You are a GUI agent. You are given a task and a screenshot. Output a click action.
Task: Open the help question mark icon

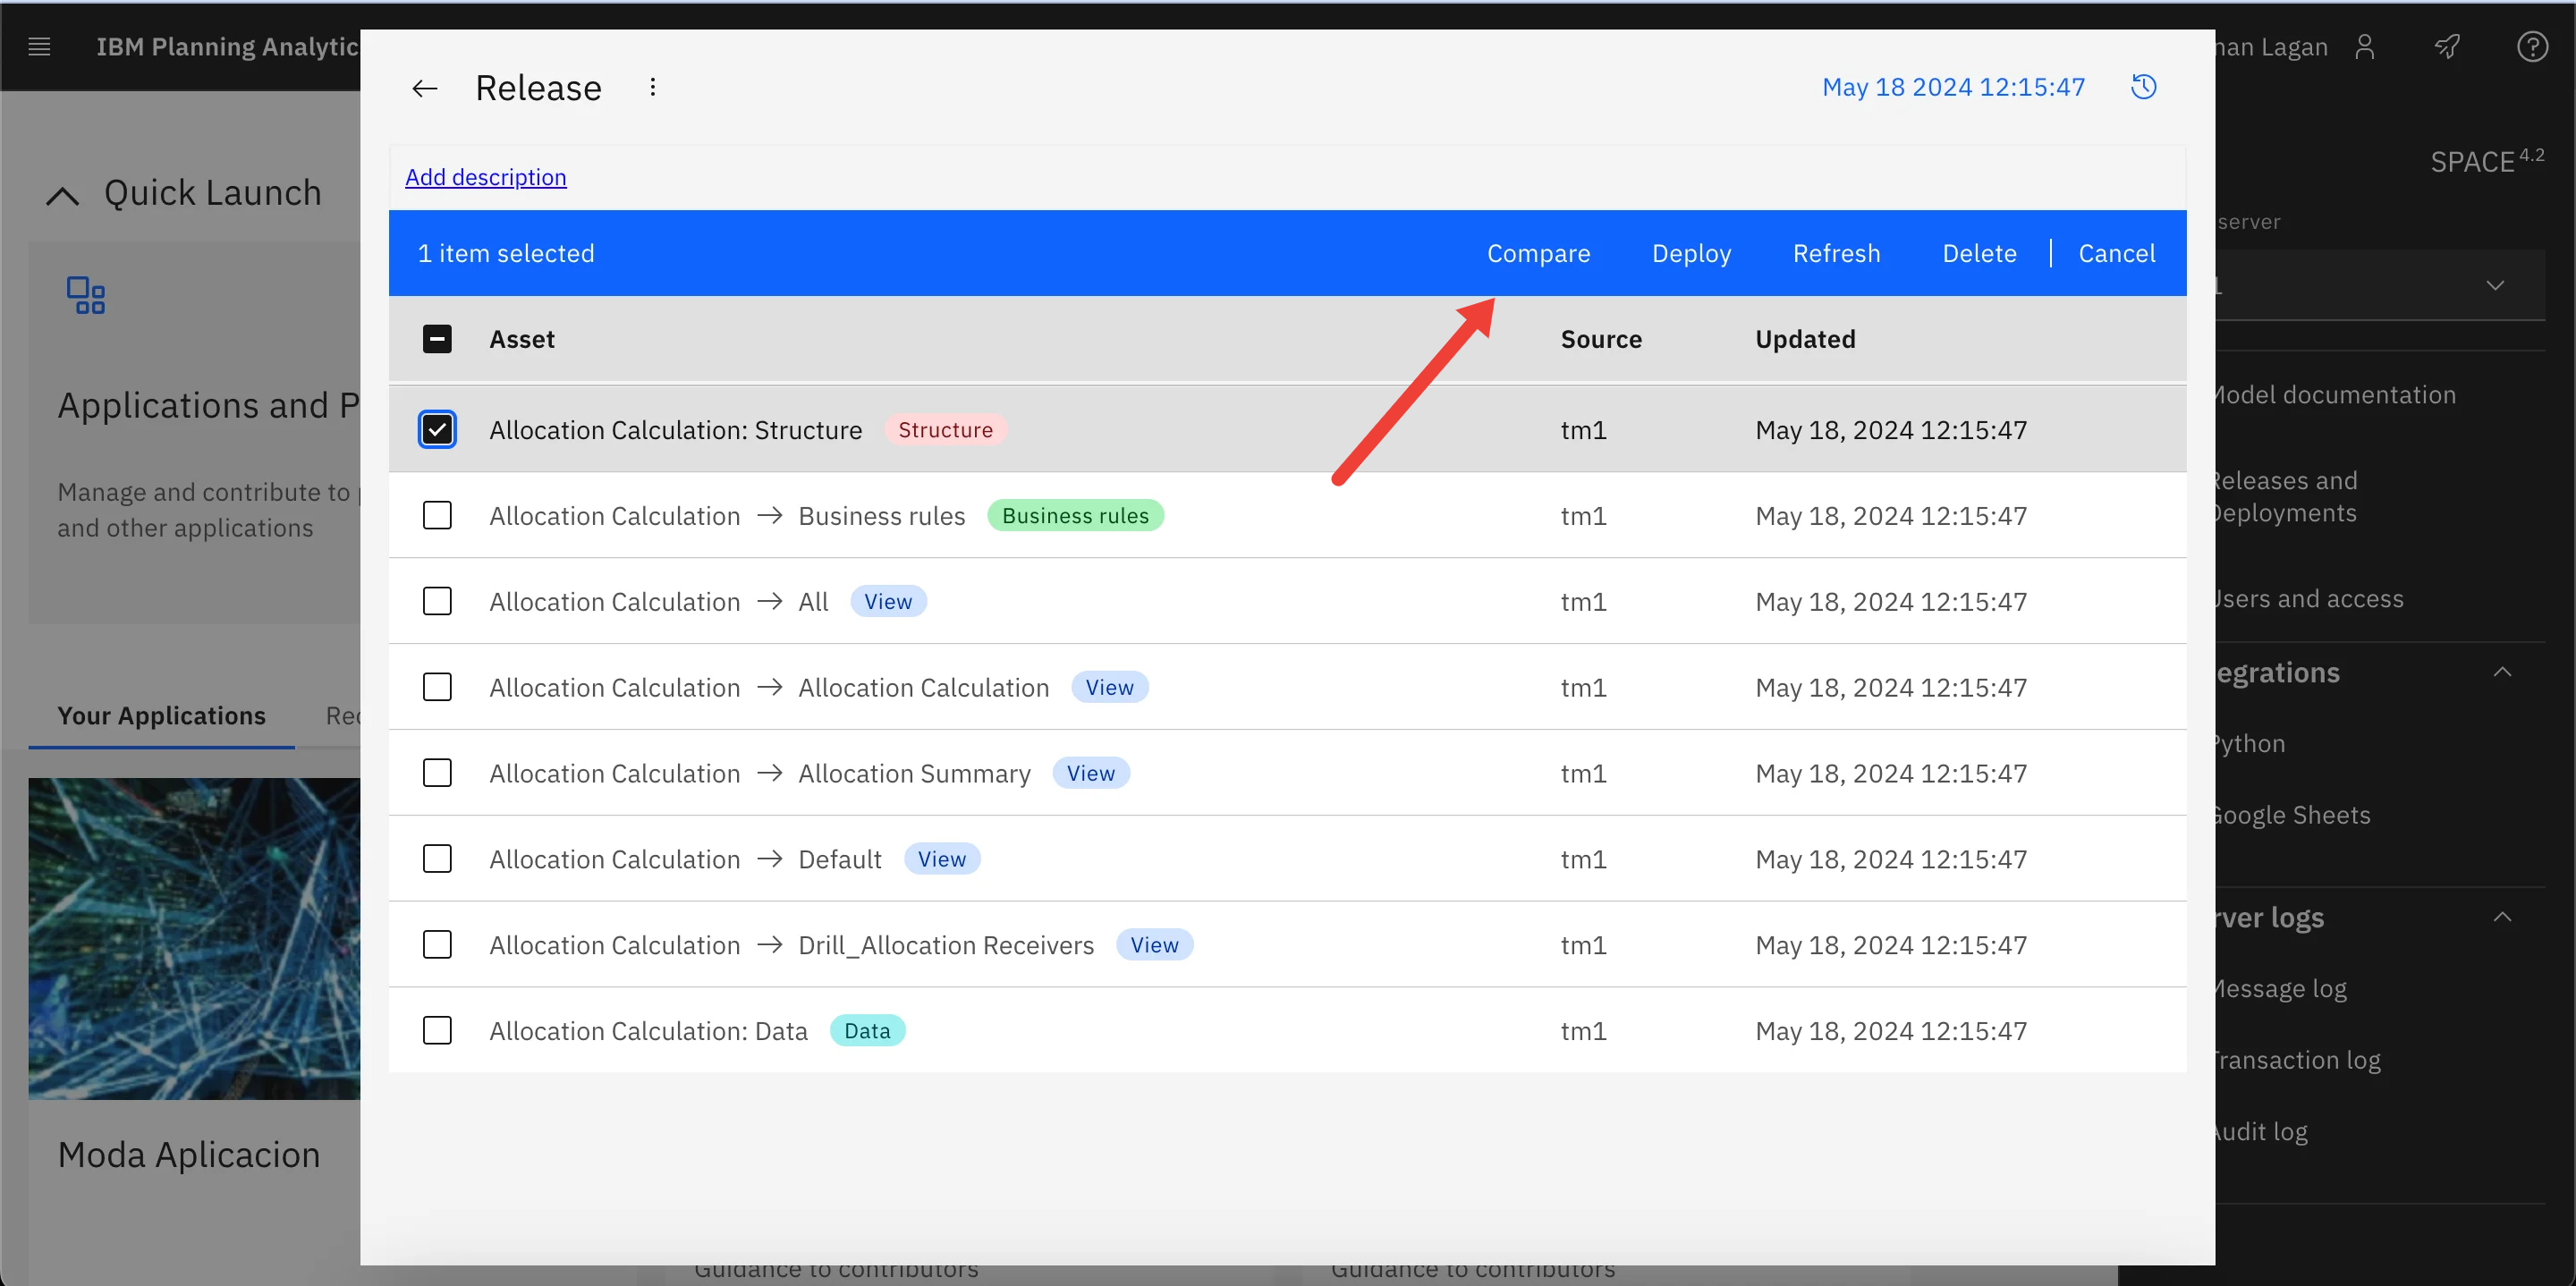(2532, 46)
